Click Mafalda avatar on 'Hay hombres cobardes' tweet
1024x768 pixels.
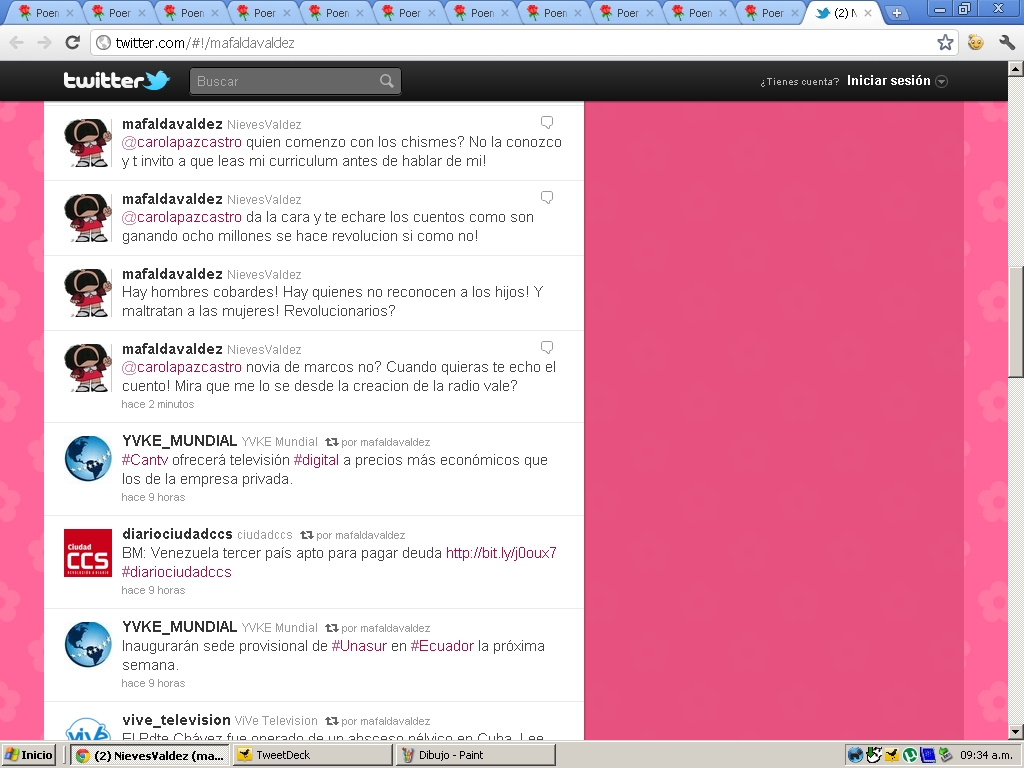(88, 292)
